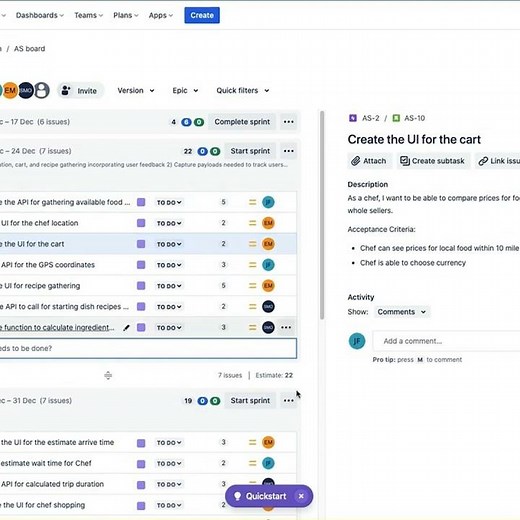Screen dimensions: 520x520
Task: Select the unassigned avatar filter
Action: coord(42,90)
